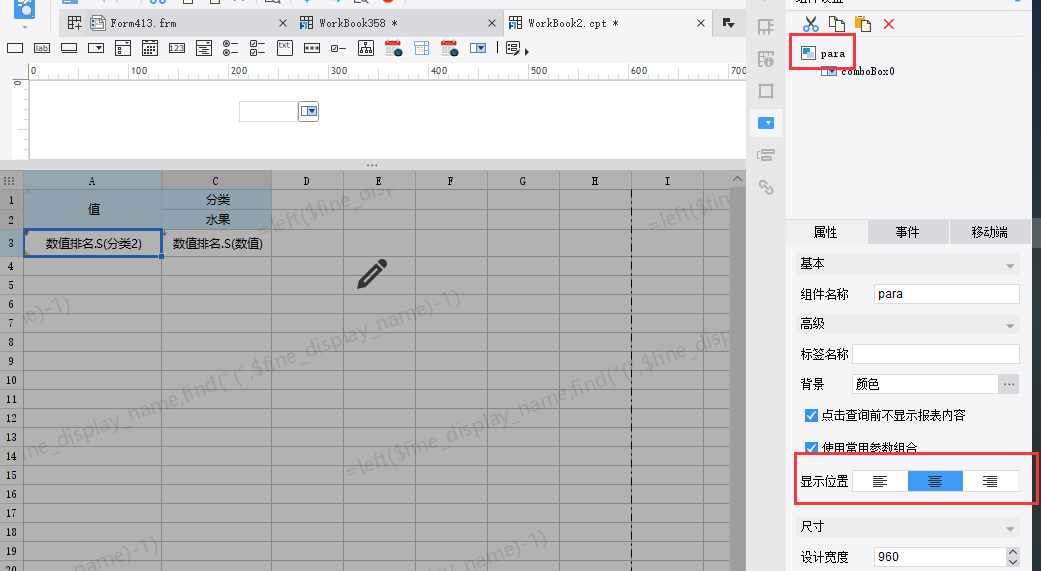Collapse the 尺寸 section
The height and width of the screenshot is (571, 1041).
pos(1010,529)
